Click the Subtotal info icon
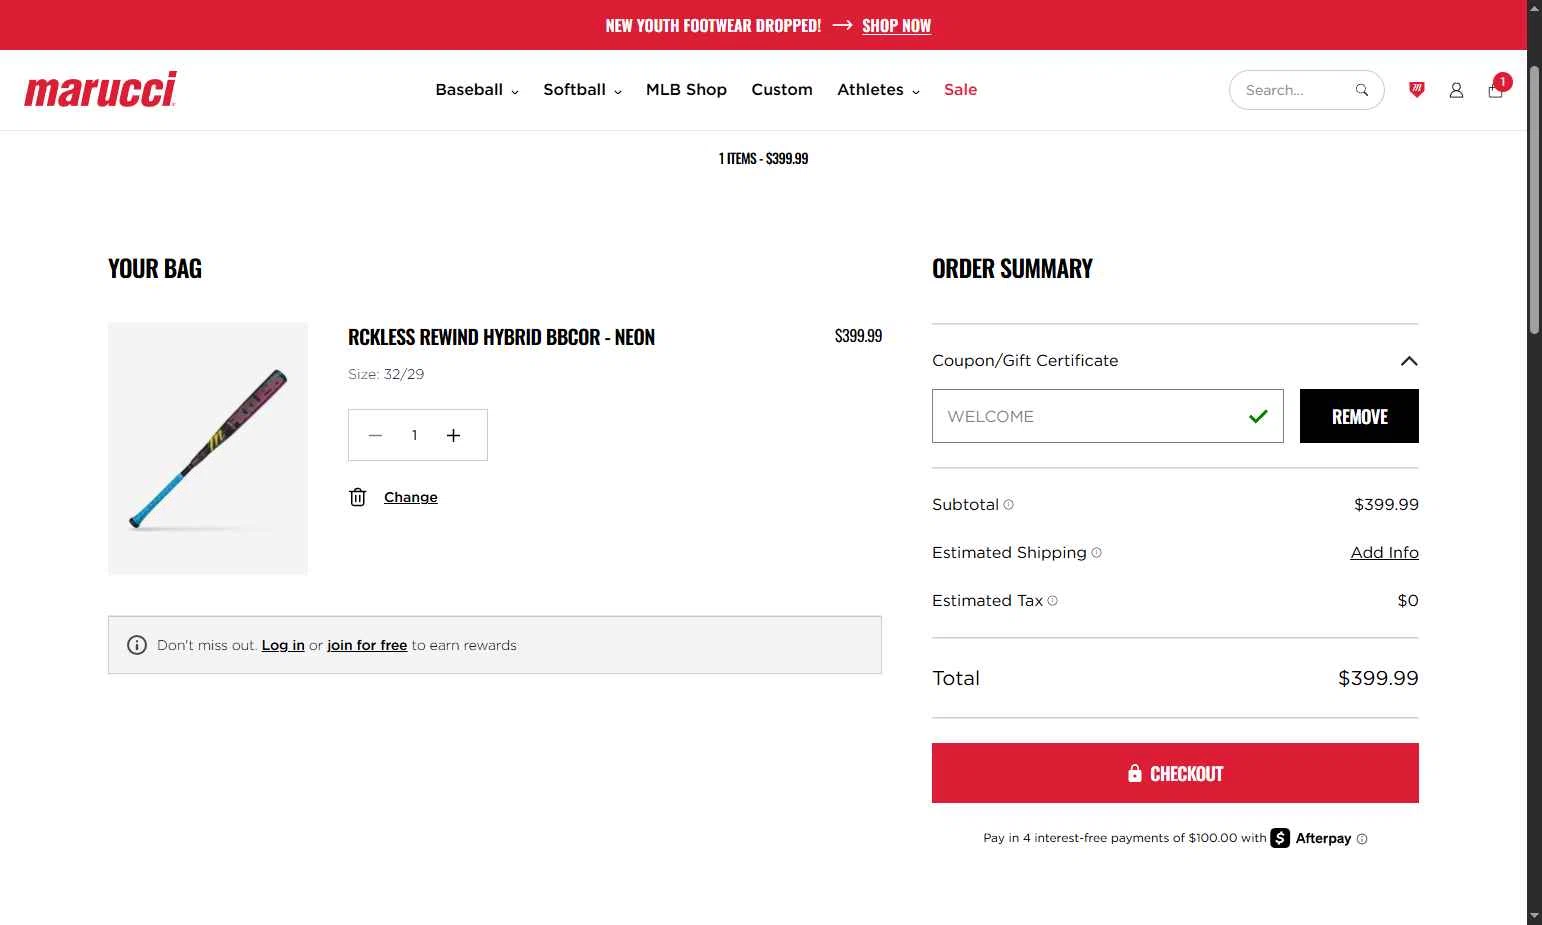Image resolution: width=1542 pixels, height=925 pixels. (1008, 504)
